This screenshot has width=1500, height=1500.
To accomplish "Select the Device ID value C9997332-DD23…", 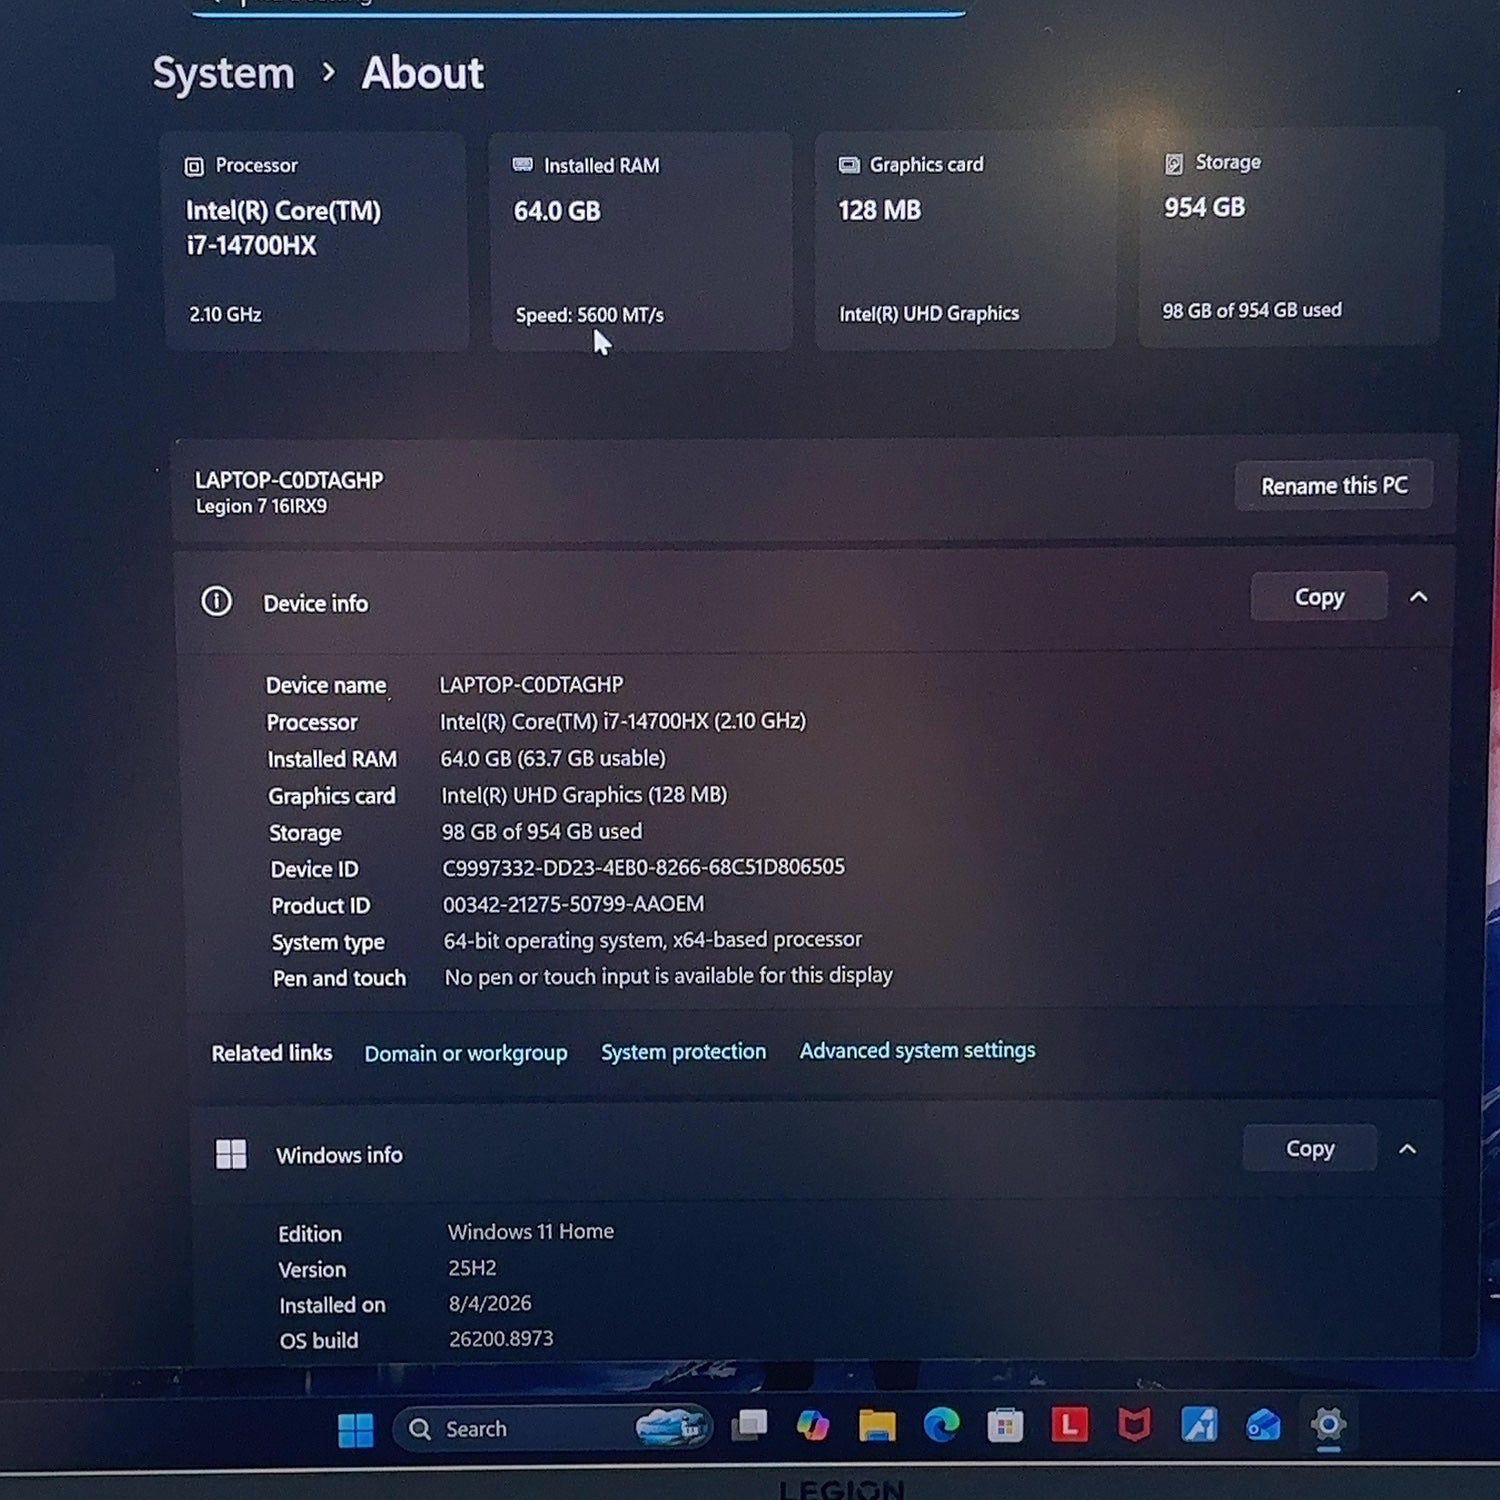I will 643,867.
